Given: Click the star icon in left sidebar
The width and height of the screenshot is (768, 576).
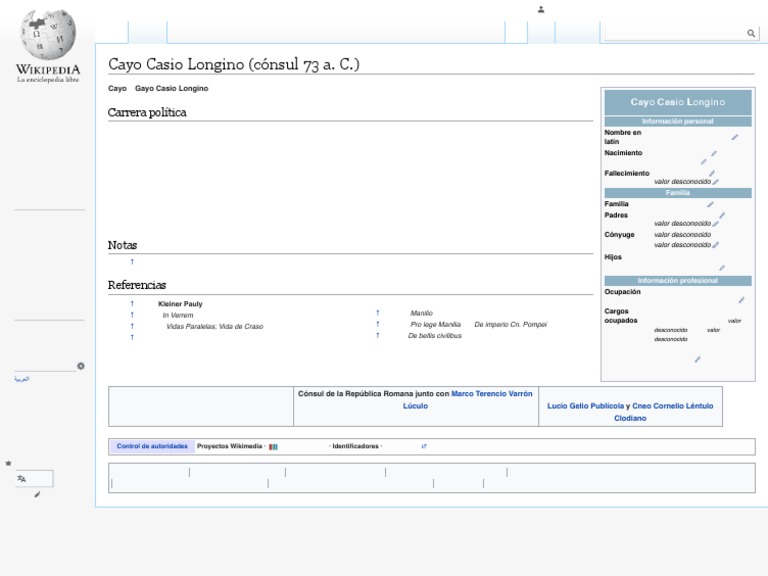Looking at the screenshot, I should pyautogui.click(x=8, y=464).
